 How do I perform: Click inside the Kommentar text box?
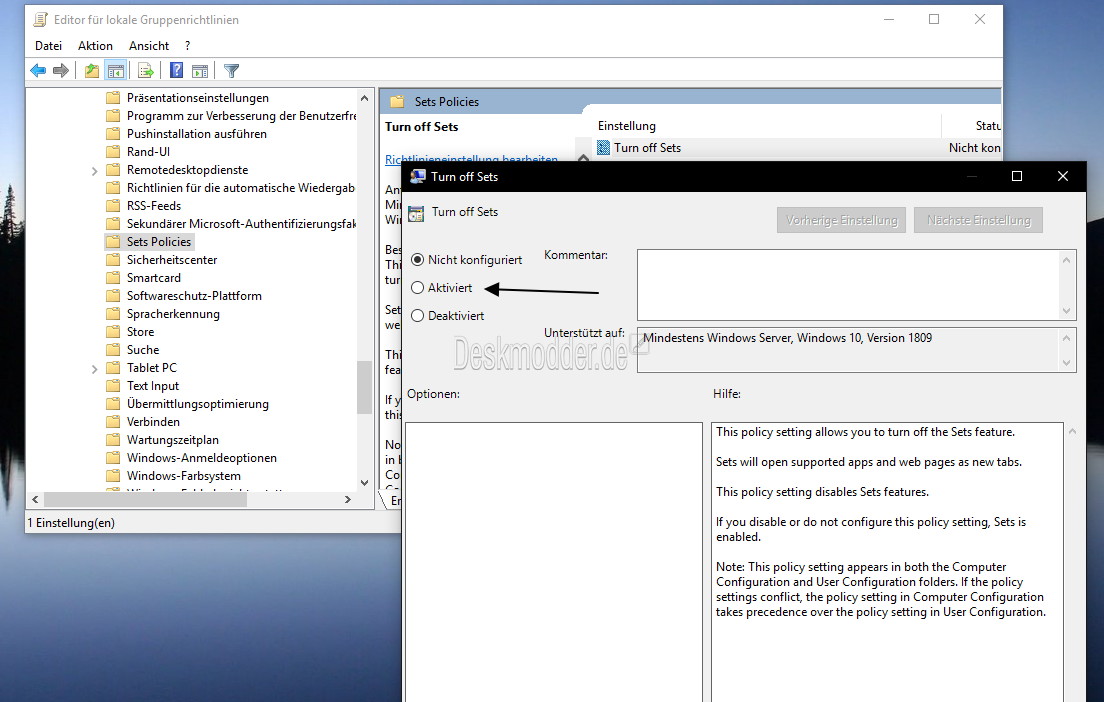(x=848, y=284)
